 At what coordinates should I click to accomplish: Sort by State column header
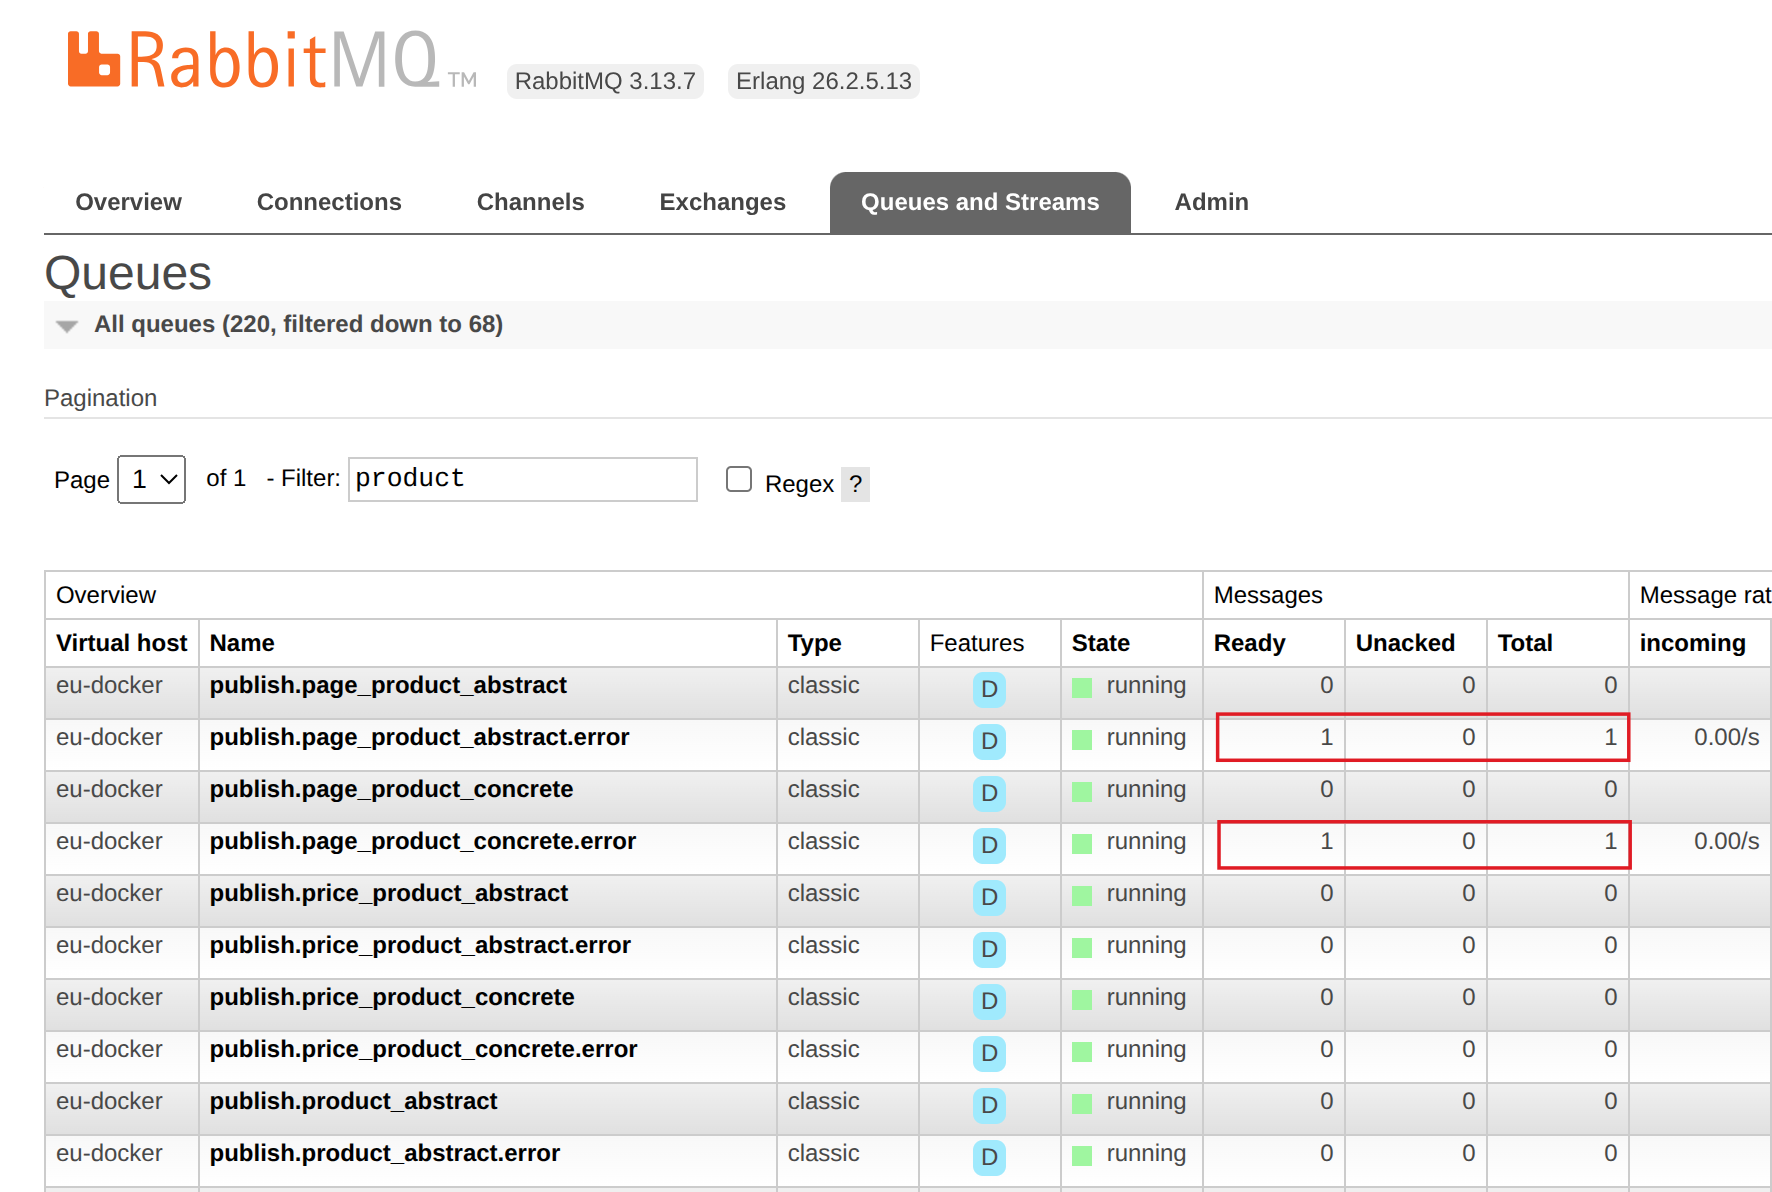click(x=1100, y=643)
